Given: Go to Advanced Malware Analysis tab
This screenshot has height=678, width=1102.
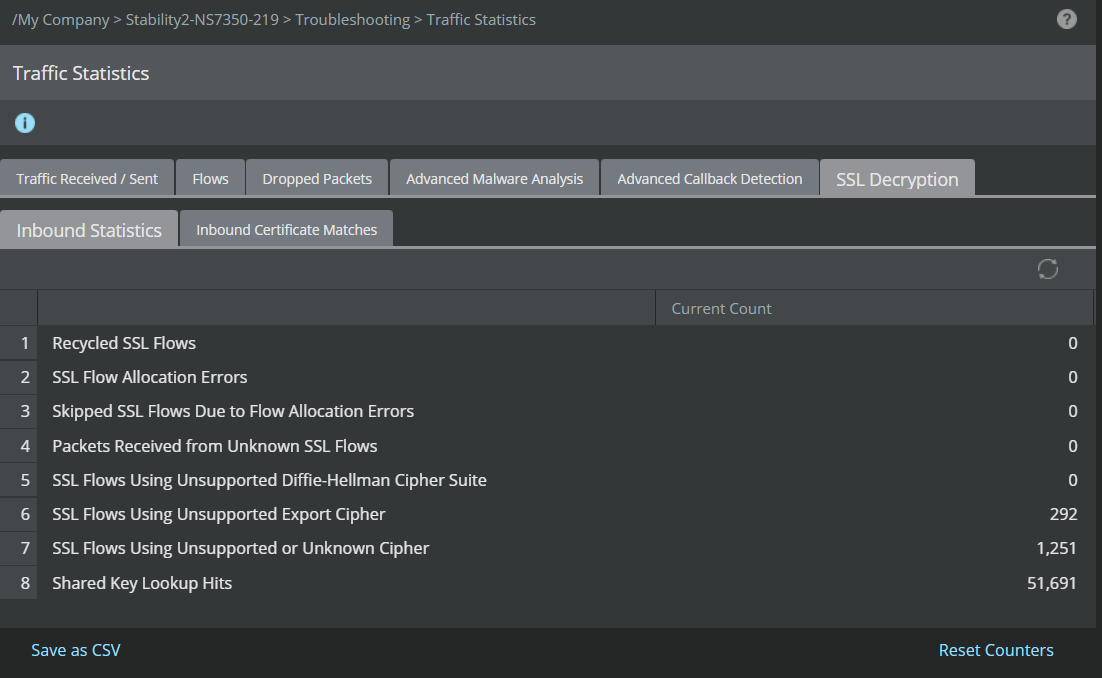Looking at the screenshot, I should tap(494, 178).
